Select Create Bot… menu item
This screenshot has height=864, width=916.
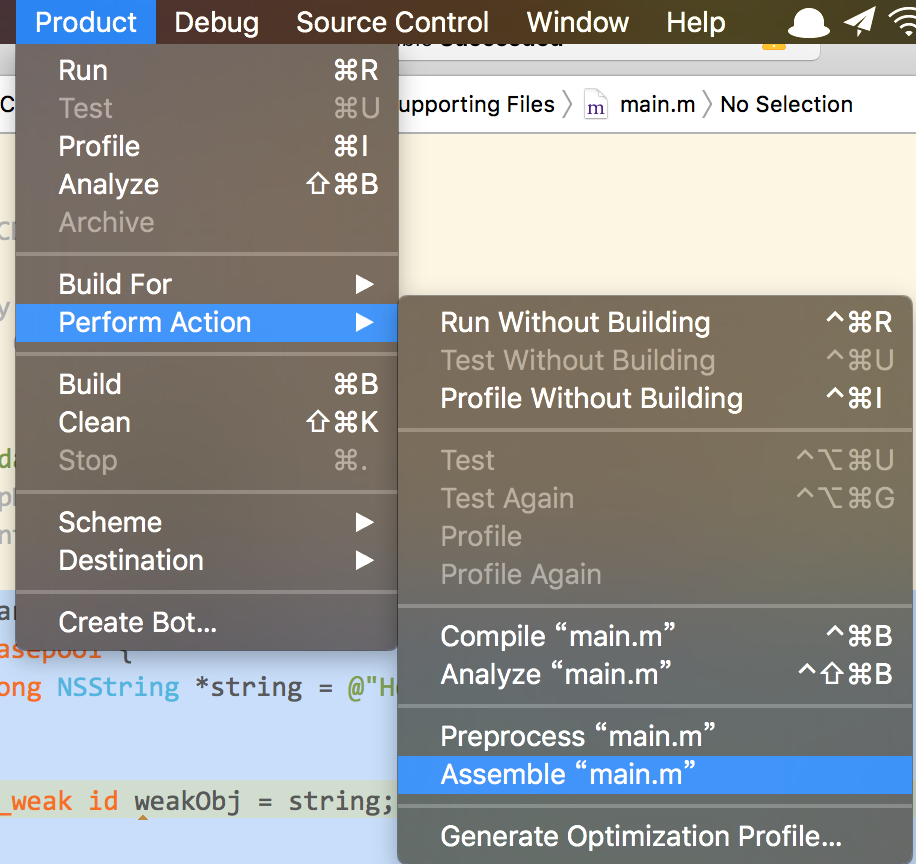click(207, 622)
